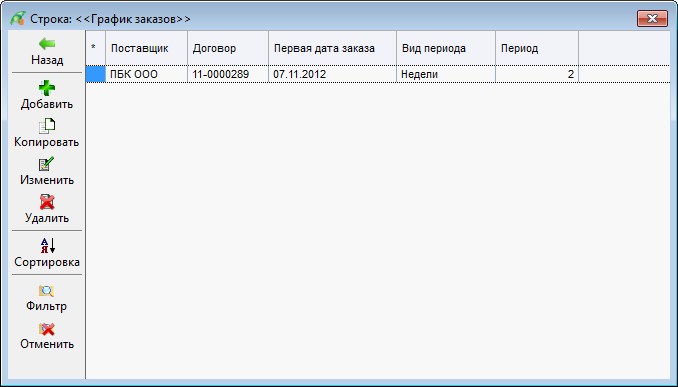The image size is (678, 387).
Task: Click the red cross Удалить icon
Action: click(47, 202)
